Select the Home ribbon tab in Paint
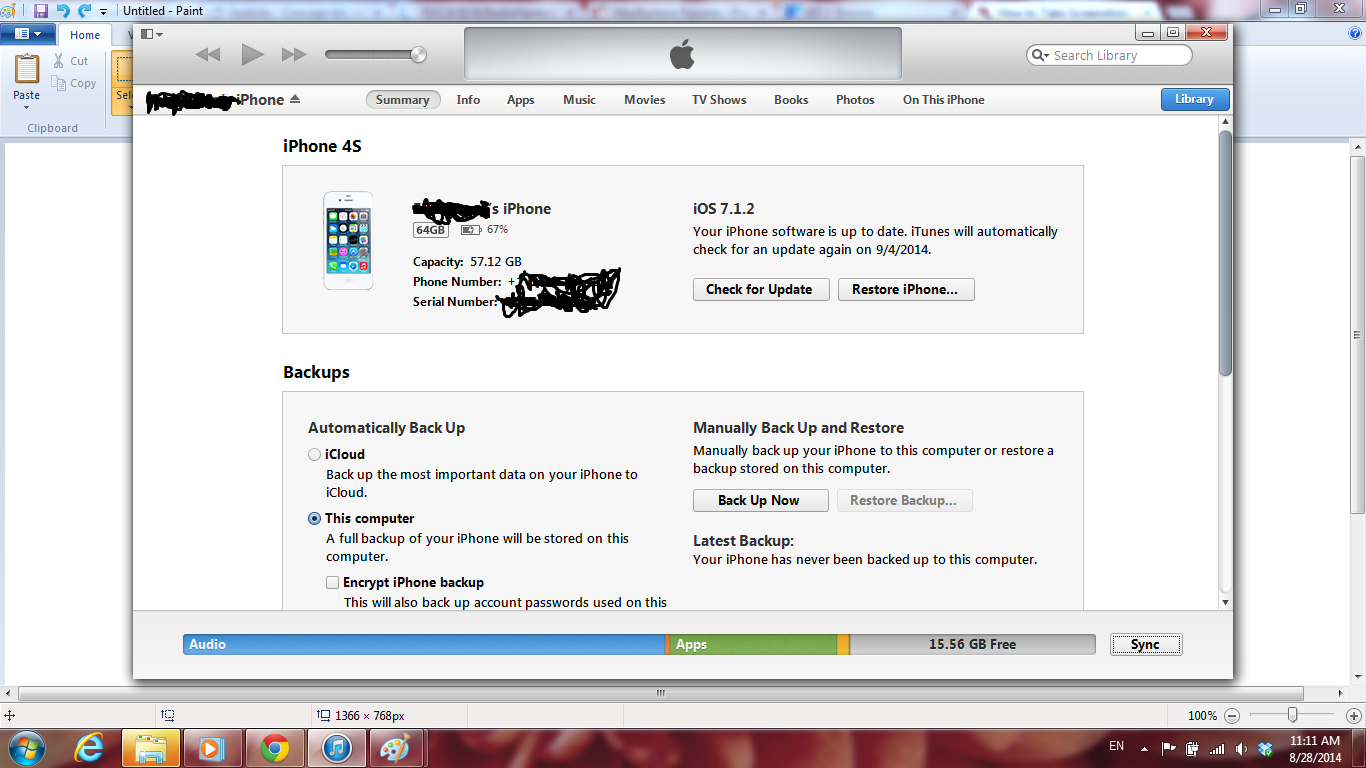The width and height of the screenshot is (1366, 768). [x=85, y=35]
